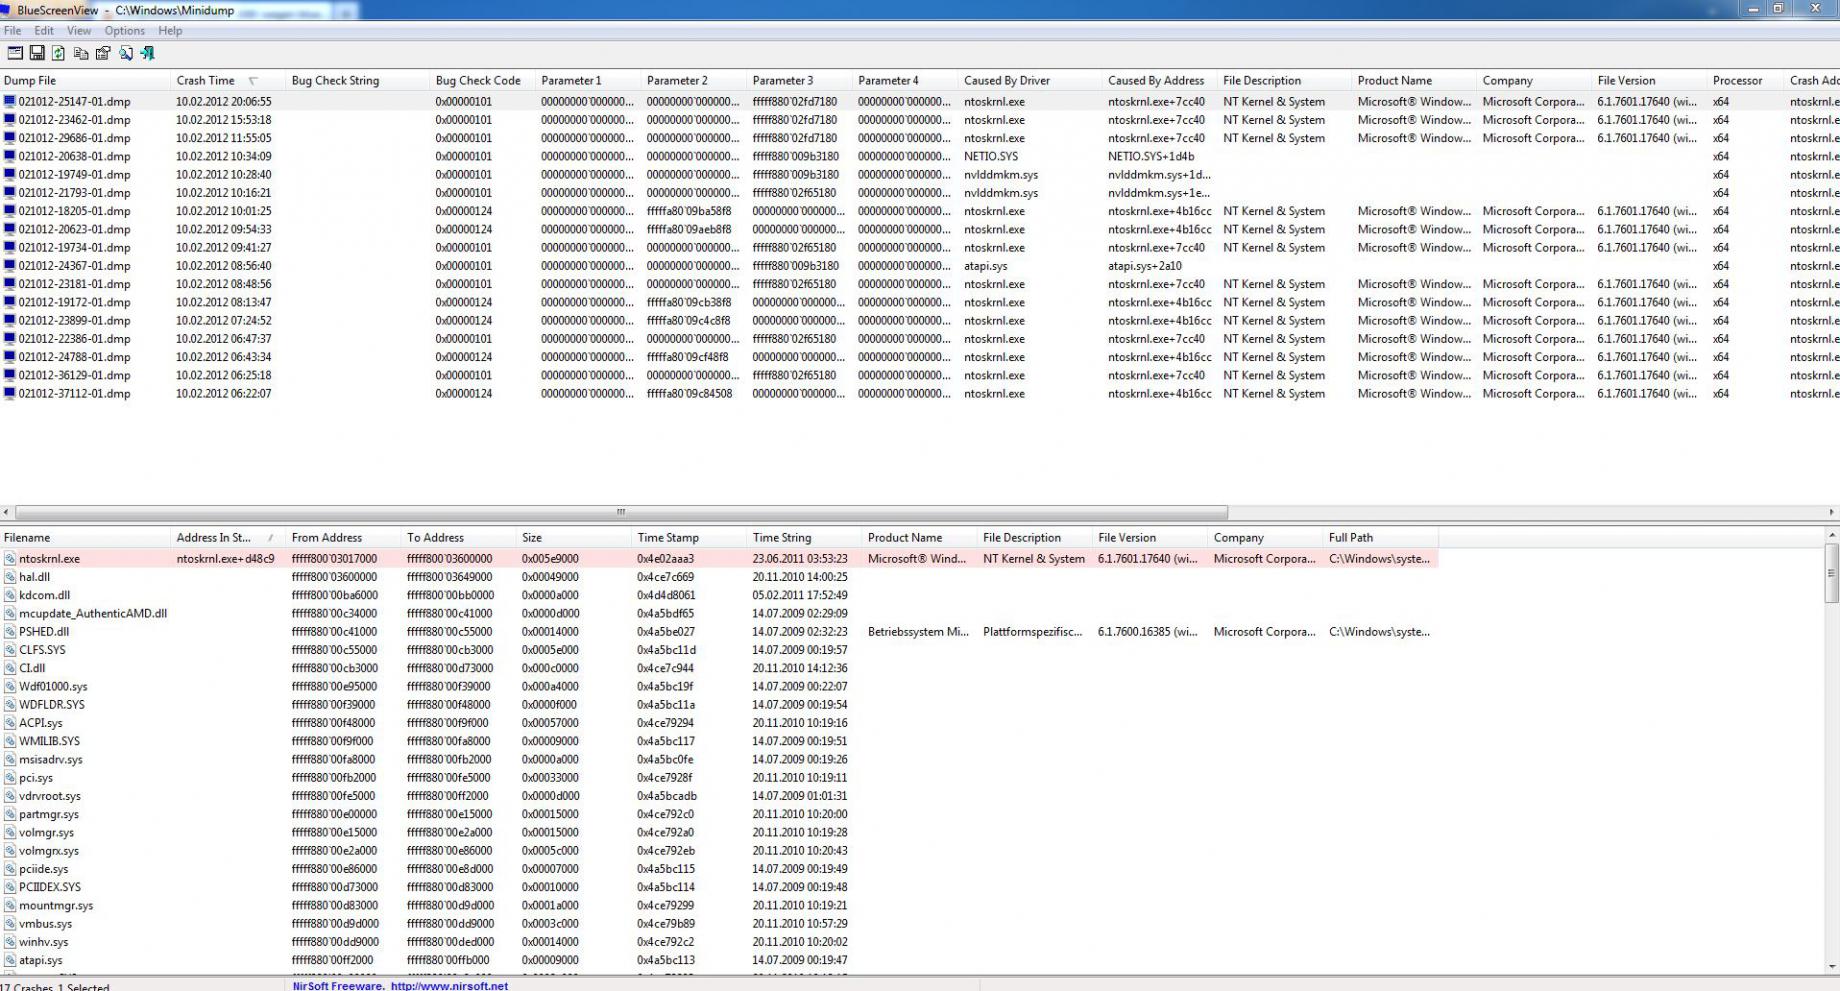The width and height of the screenshot is (1840, 991).
Task: Open the View menu
Action: [x=79, y=31]
